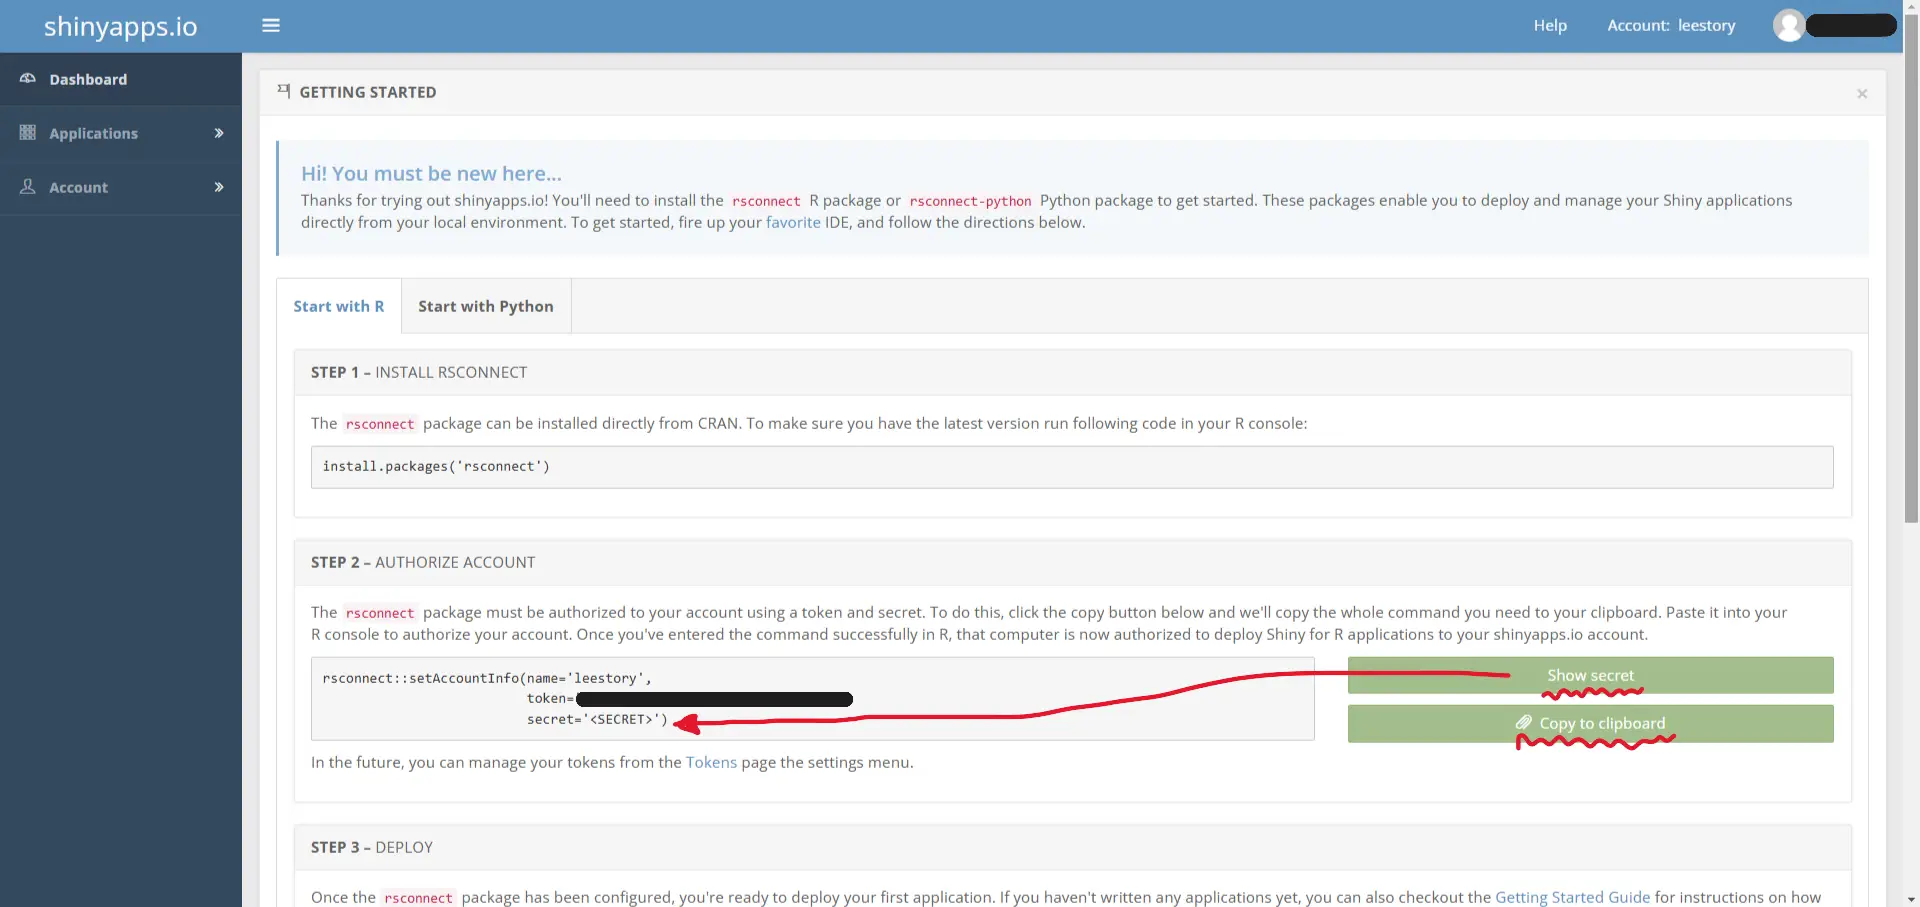Click the Account person icon in sidebar

click(x=28, y=187)
